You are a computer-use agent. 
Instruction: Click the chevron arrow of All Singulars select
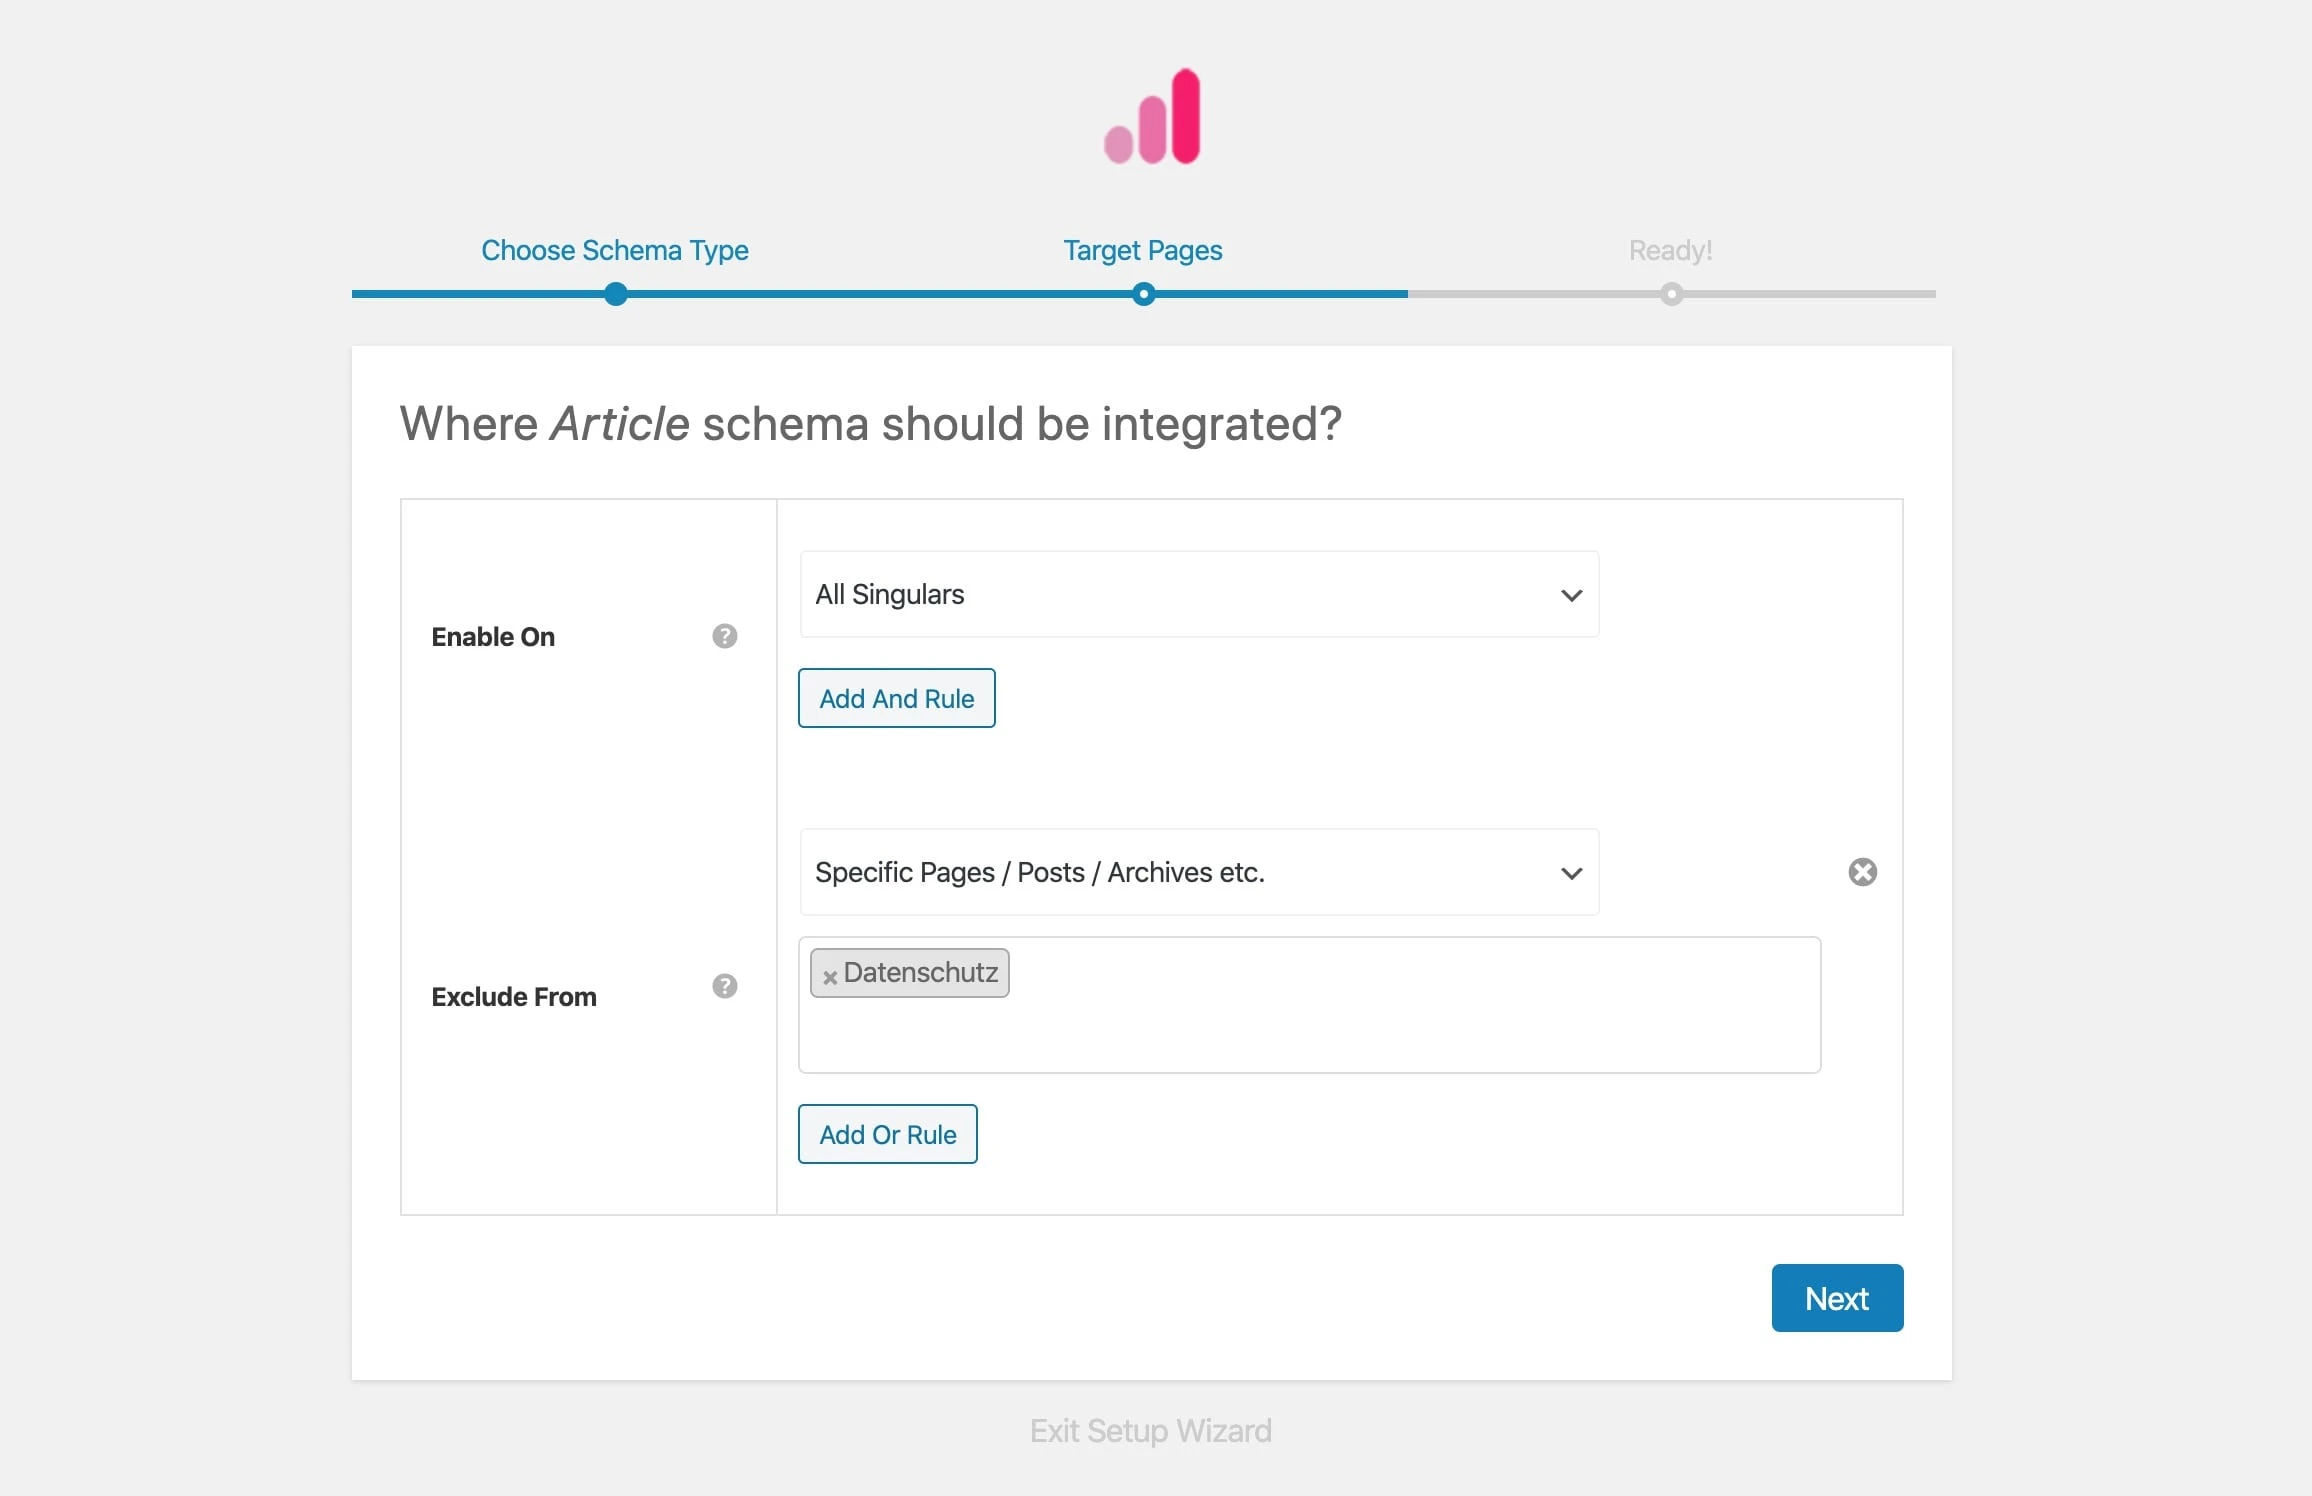(1571, 595)
